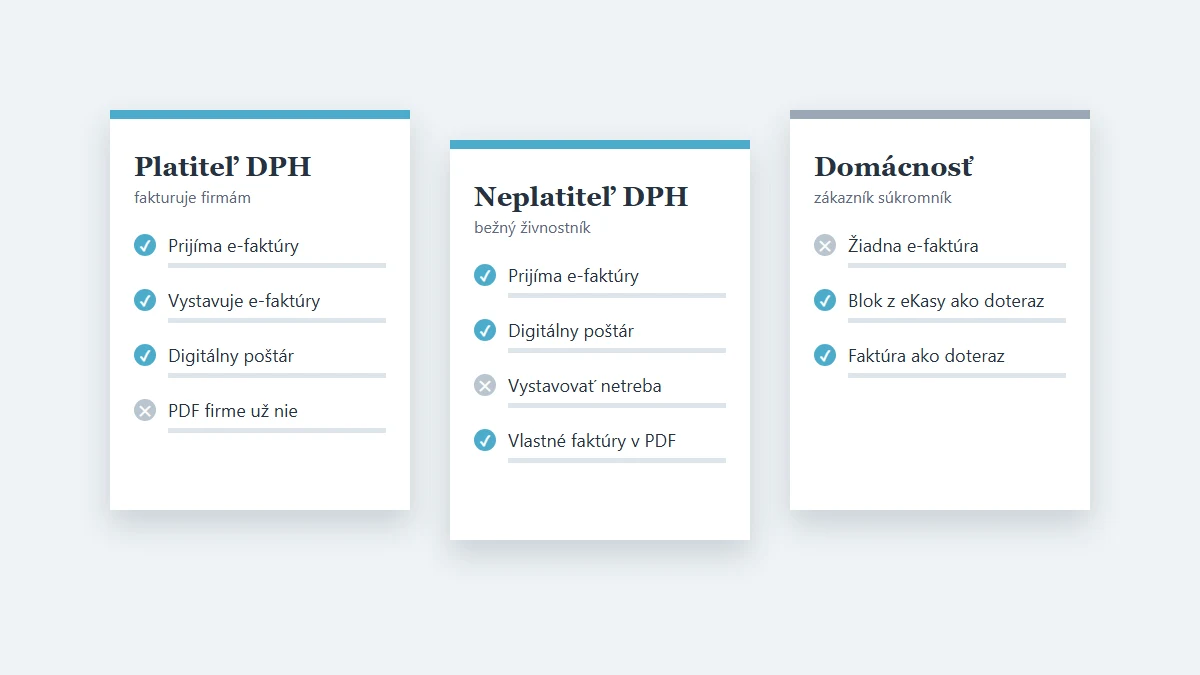Screen dimensions: 1200x675
Task: Click the Blok z eKasy ako doteraz text
Action: (x=946, y=301)
